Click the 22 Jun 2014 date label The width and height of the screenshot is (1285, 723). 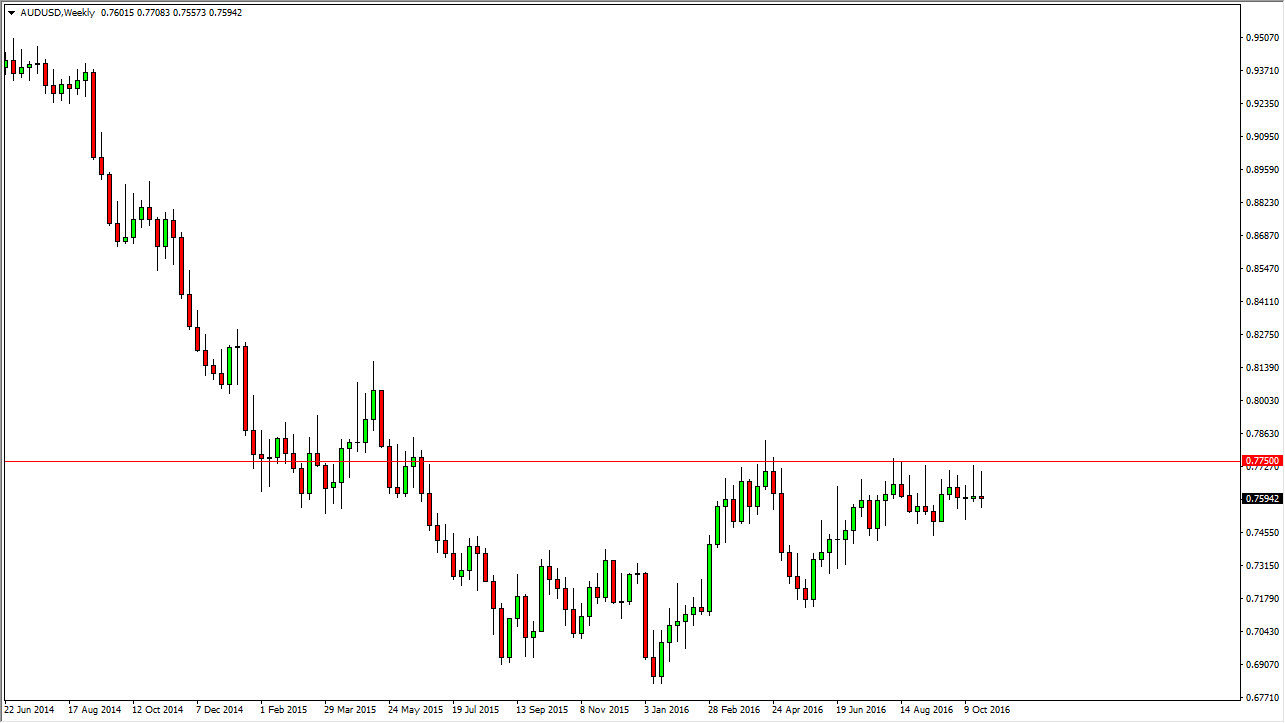pos(31,709)
